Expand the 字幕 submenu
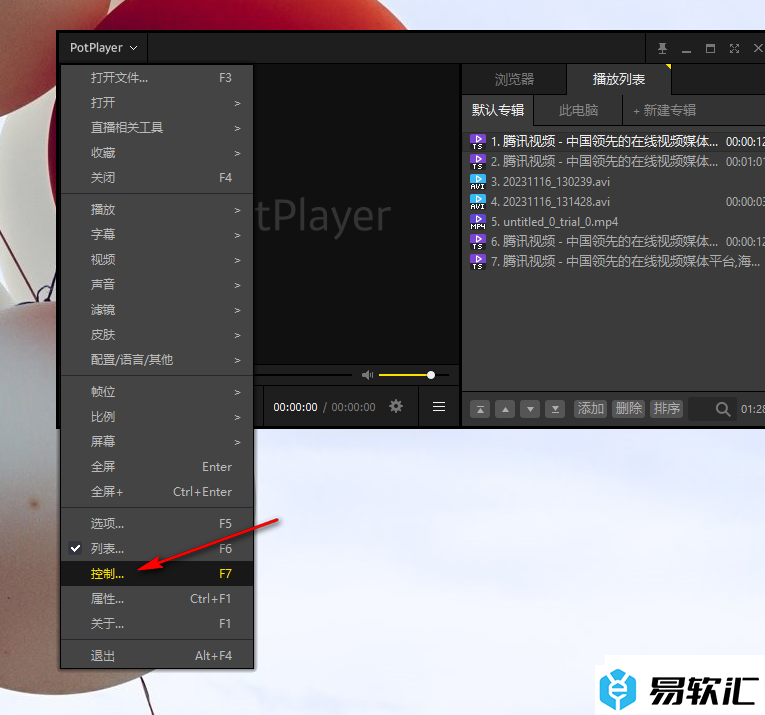The image size is (765, 715). [x=157, y=235]
